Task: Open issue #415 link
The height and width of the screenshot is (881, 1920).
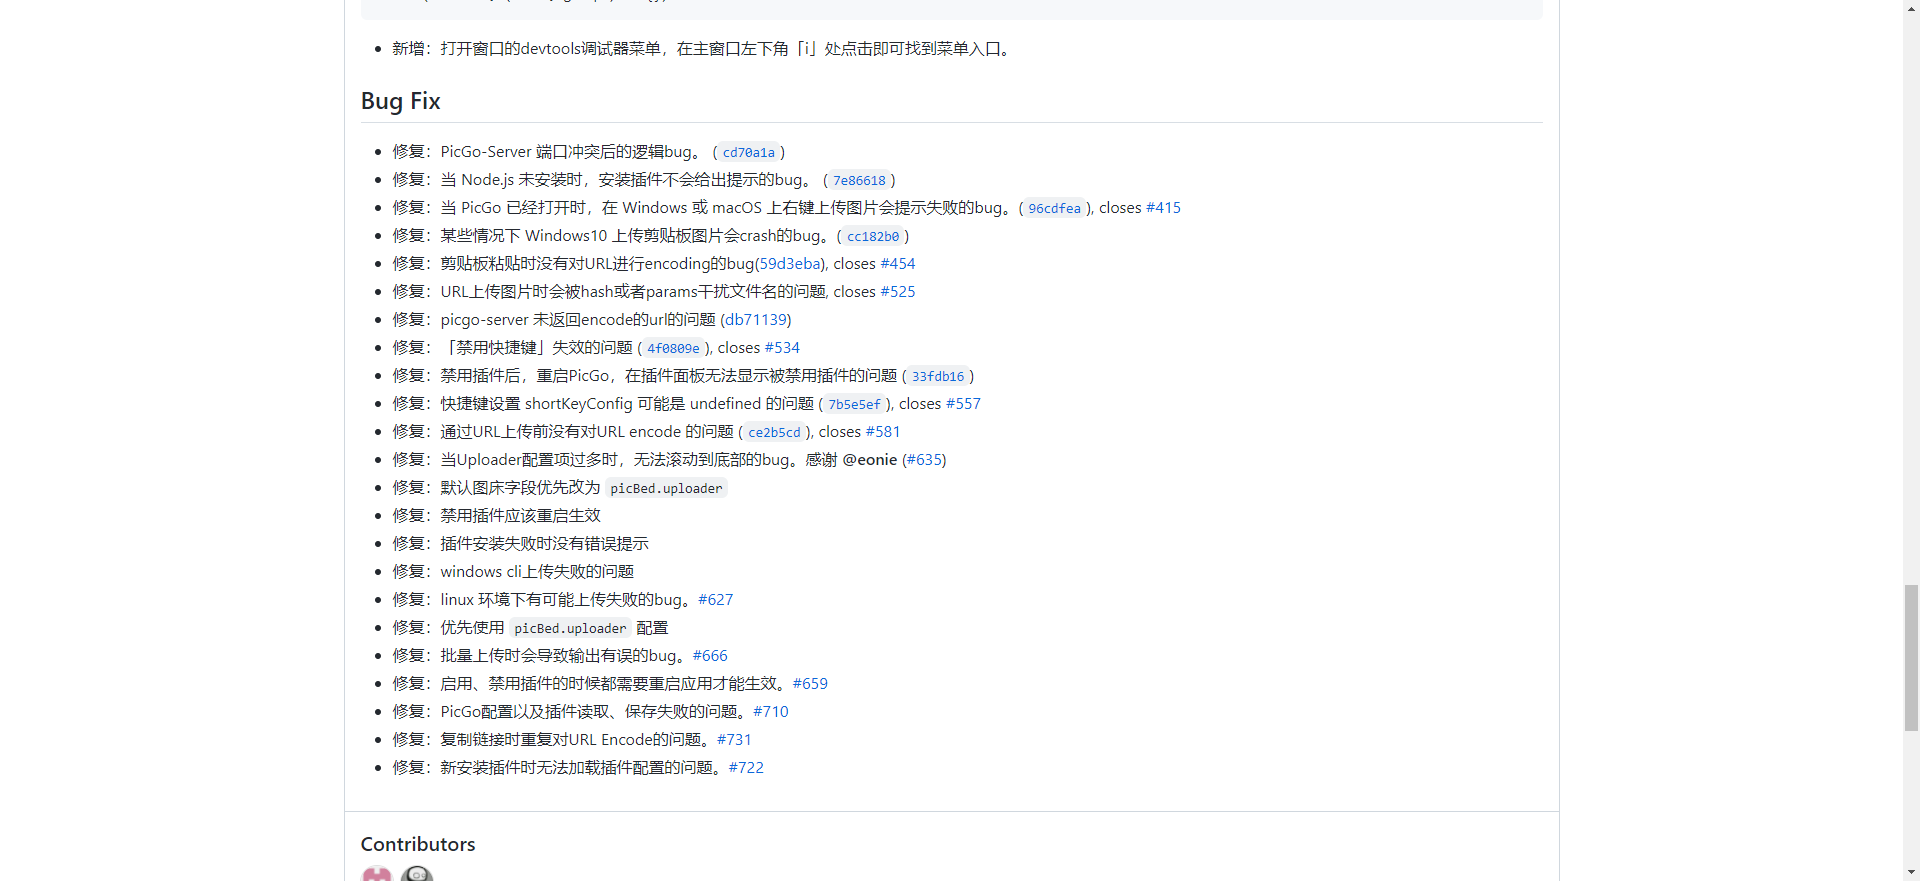Action: click(1163, 208)
